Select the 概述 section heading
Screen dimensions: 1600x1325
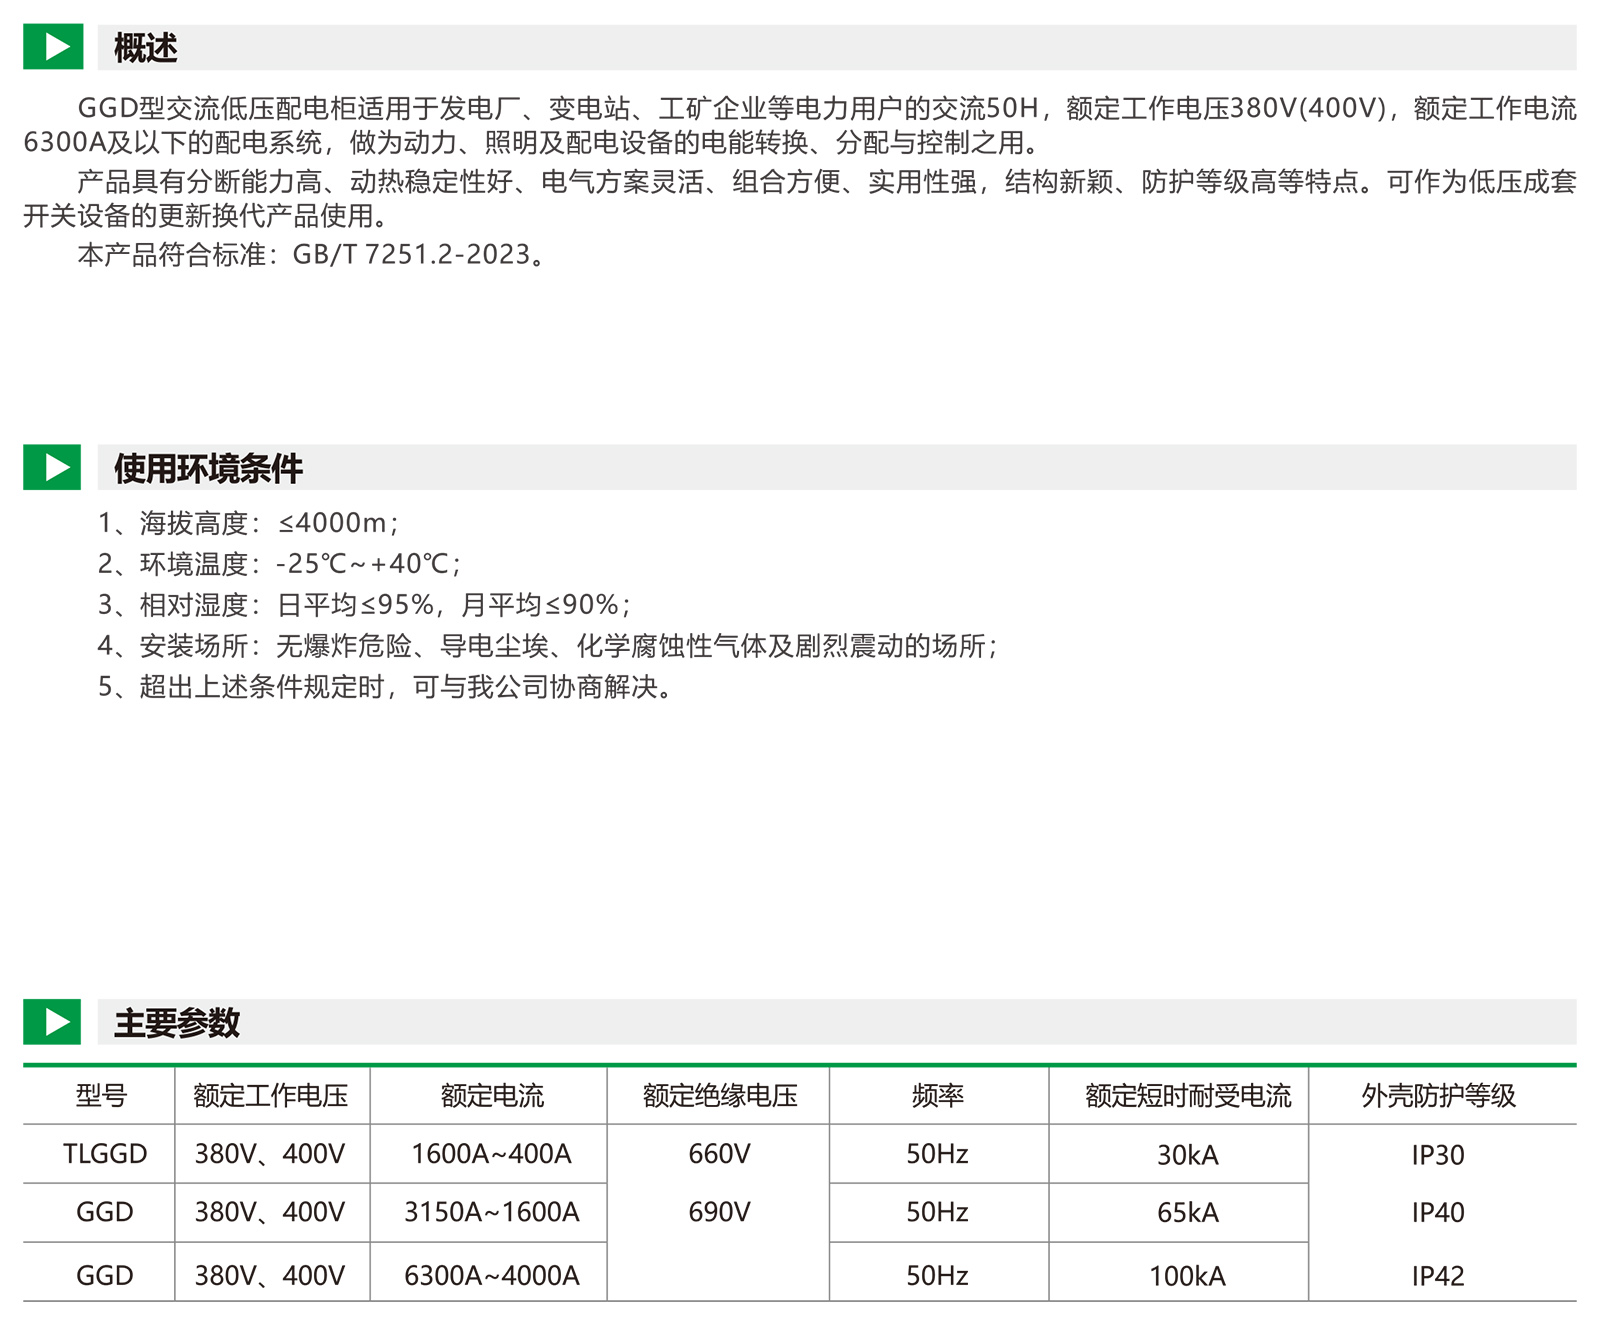[146, 48]
